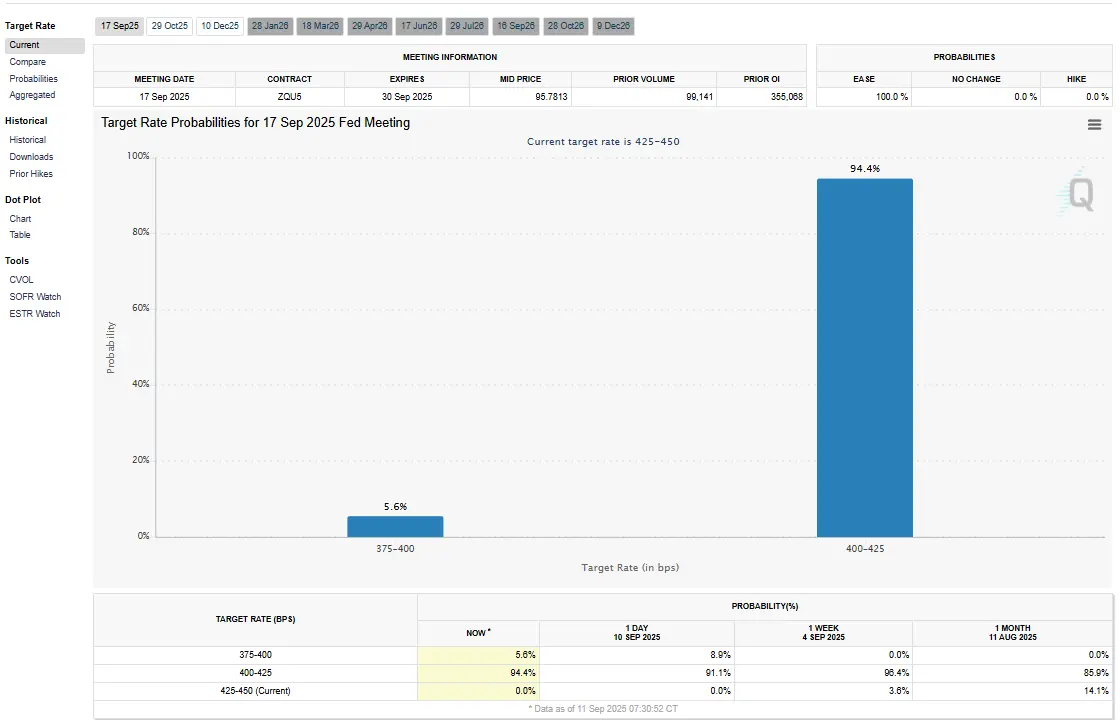Click the 400-425 probability bar

tap(865, 358)
